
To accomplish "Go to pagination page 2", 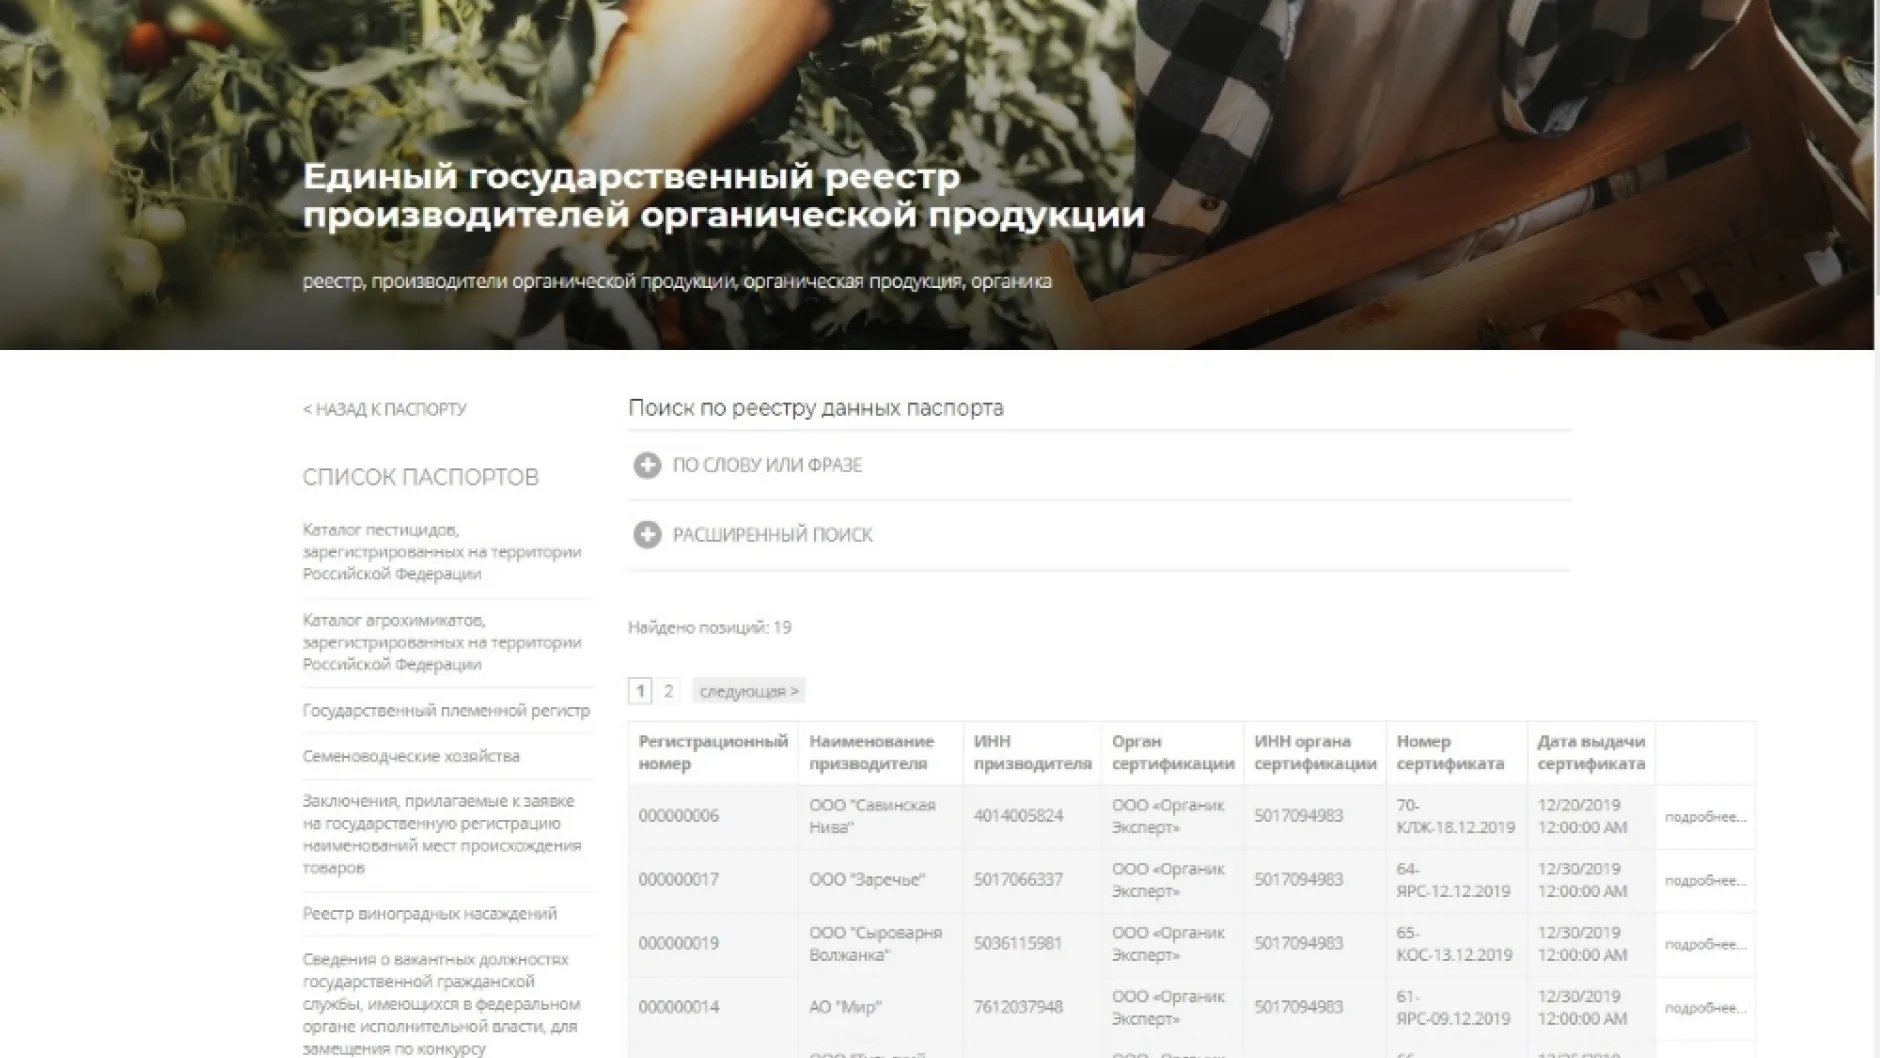I will click(669, 691).
